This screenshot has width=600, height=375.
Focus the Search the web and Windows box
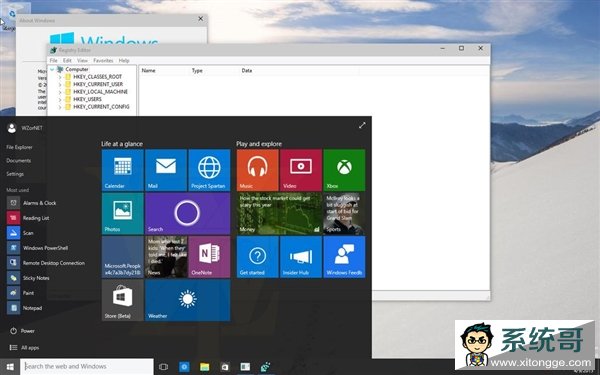click(87, 367)
